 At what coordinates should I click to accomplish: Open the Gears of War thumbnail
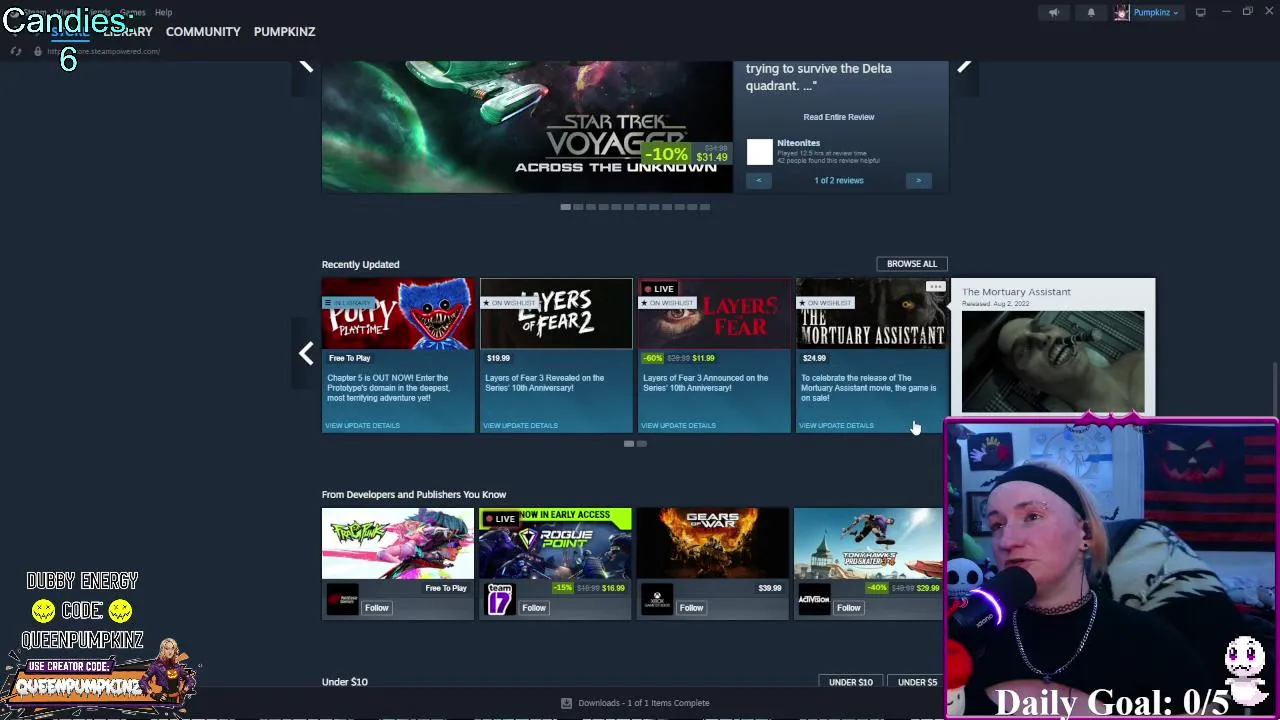tap(714, 543)
